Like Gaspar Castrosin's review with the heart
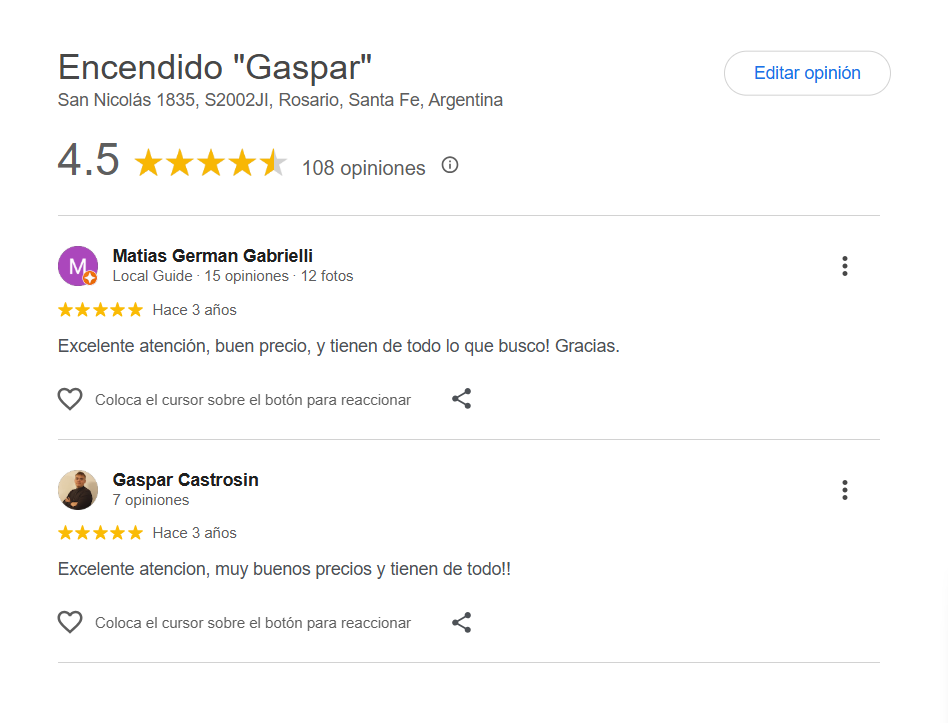 (70, 622)
